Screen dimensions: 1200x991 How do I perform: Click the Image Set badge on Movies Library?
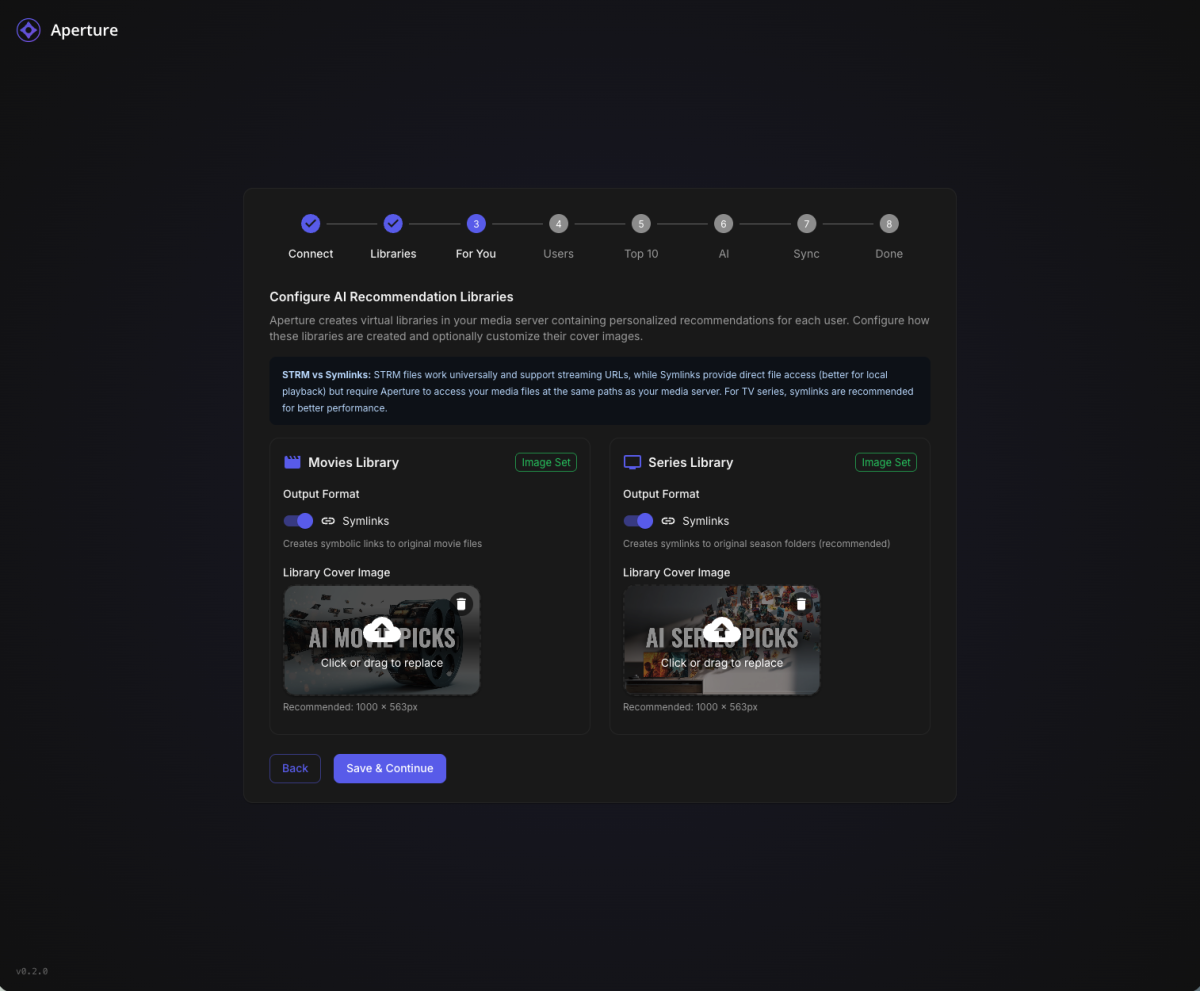(546, 461)
